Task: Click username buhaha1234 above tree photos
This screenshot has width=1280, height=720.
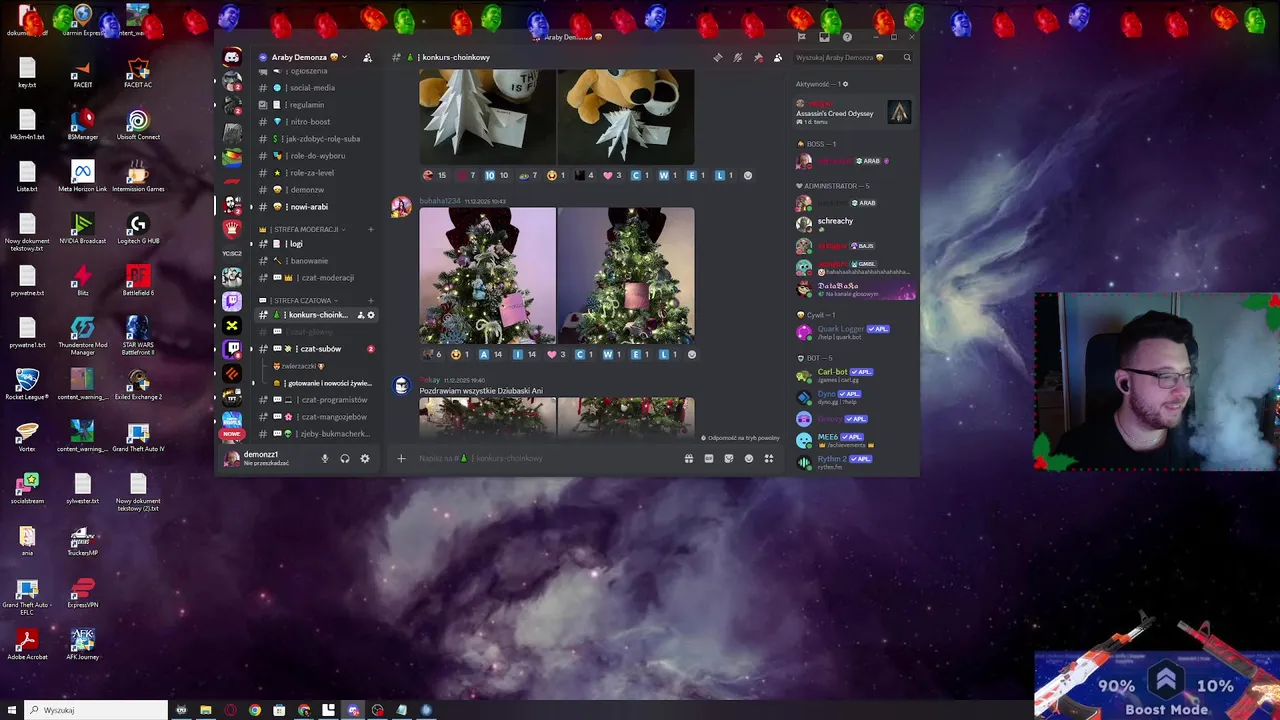Action: click(x=440, y=201)
